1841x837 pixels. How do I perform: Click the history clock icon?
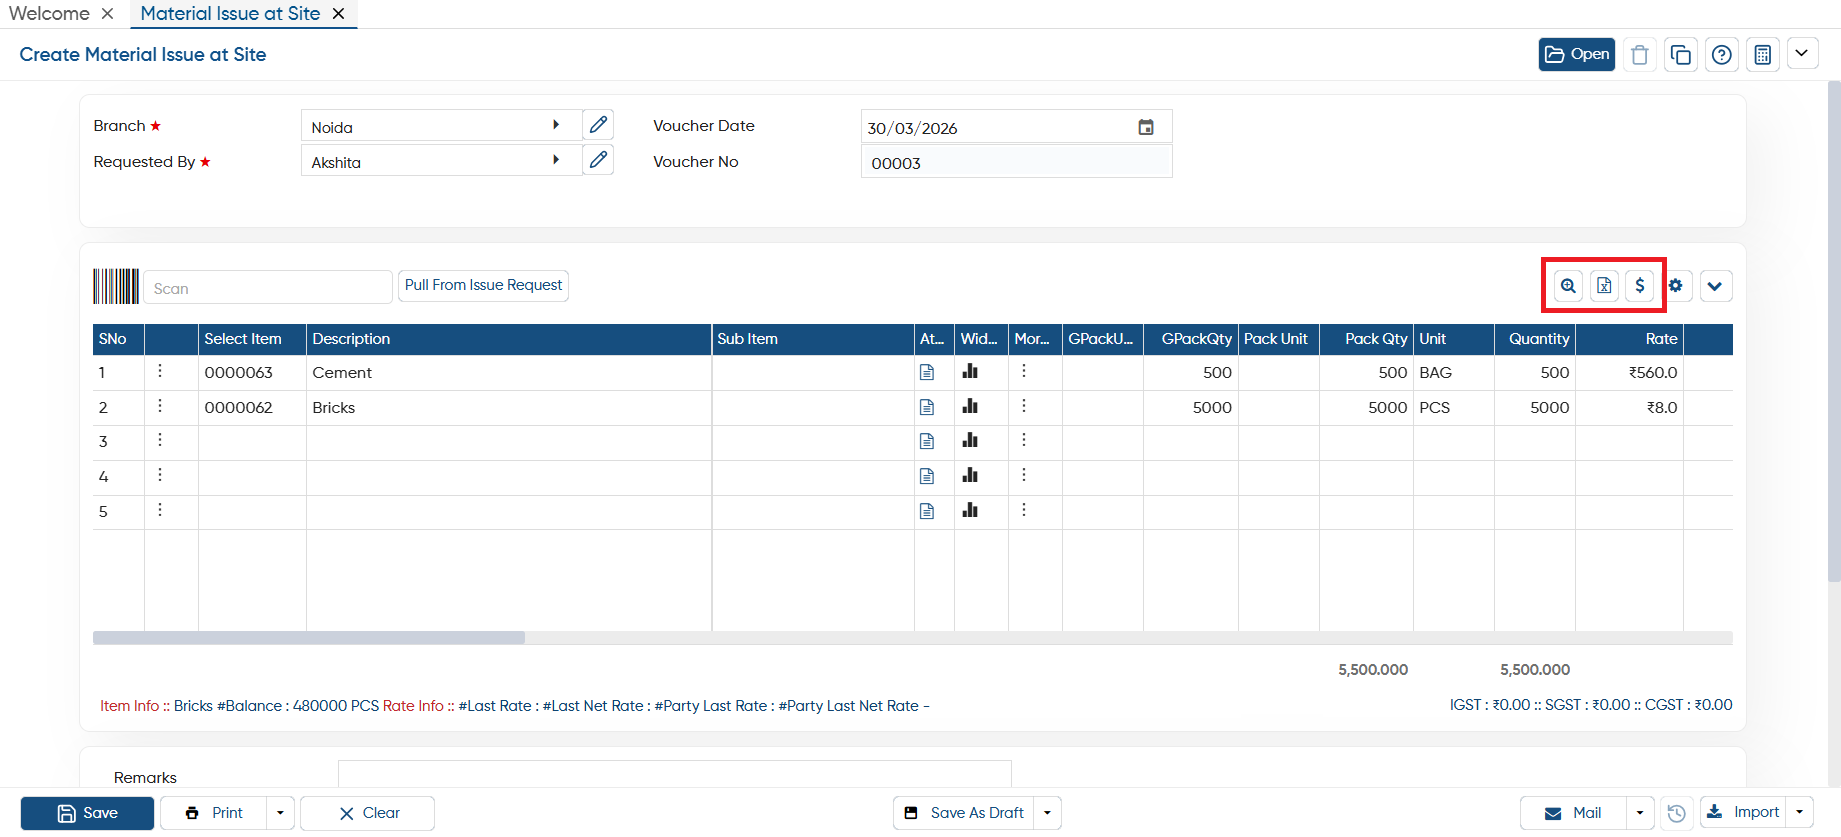click(x=1677, y=813)
